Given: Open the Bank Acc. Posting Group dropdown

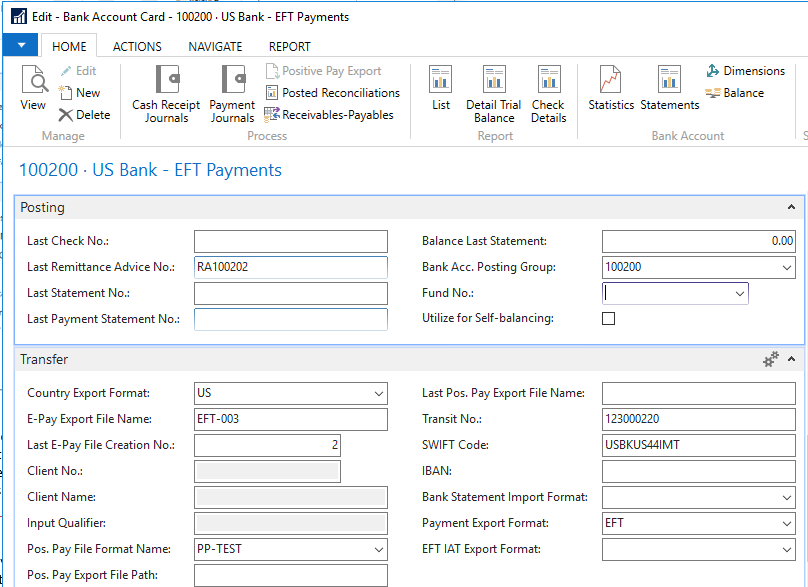Looking at the screenshot, I should (x=787, y=267).
